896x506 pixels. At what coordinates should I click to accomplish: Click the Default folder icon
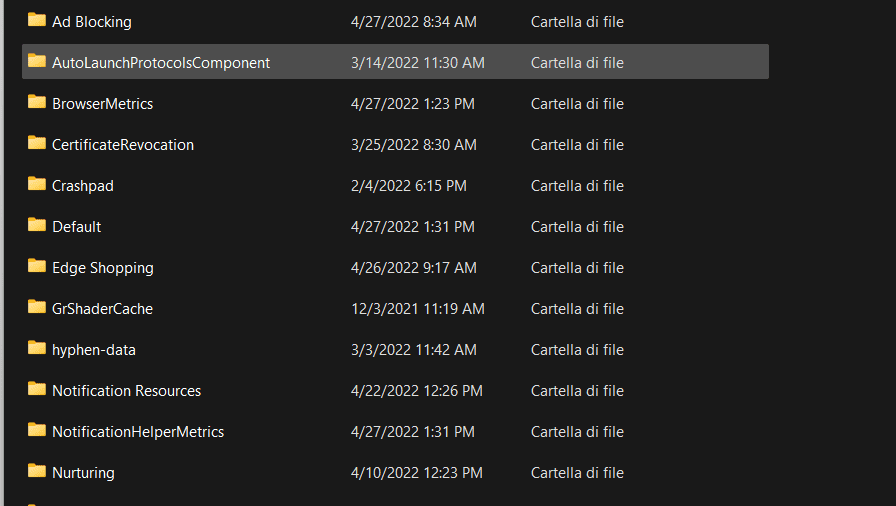(37, 225)
